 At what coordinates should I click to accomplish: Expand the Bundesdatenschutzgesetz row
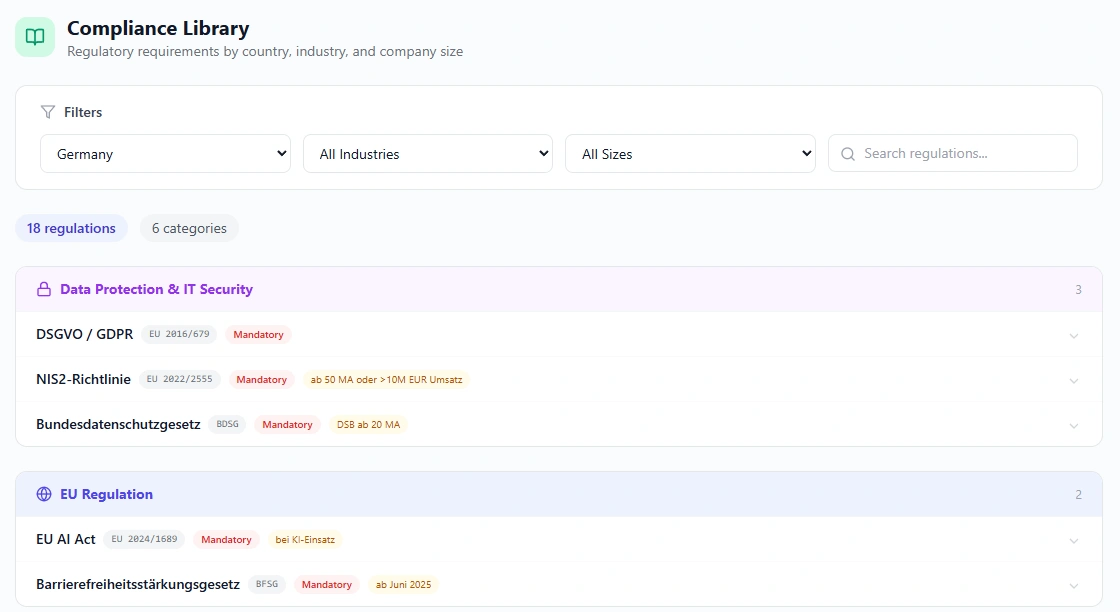(x=1074, y=425)
